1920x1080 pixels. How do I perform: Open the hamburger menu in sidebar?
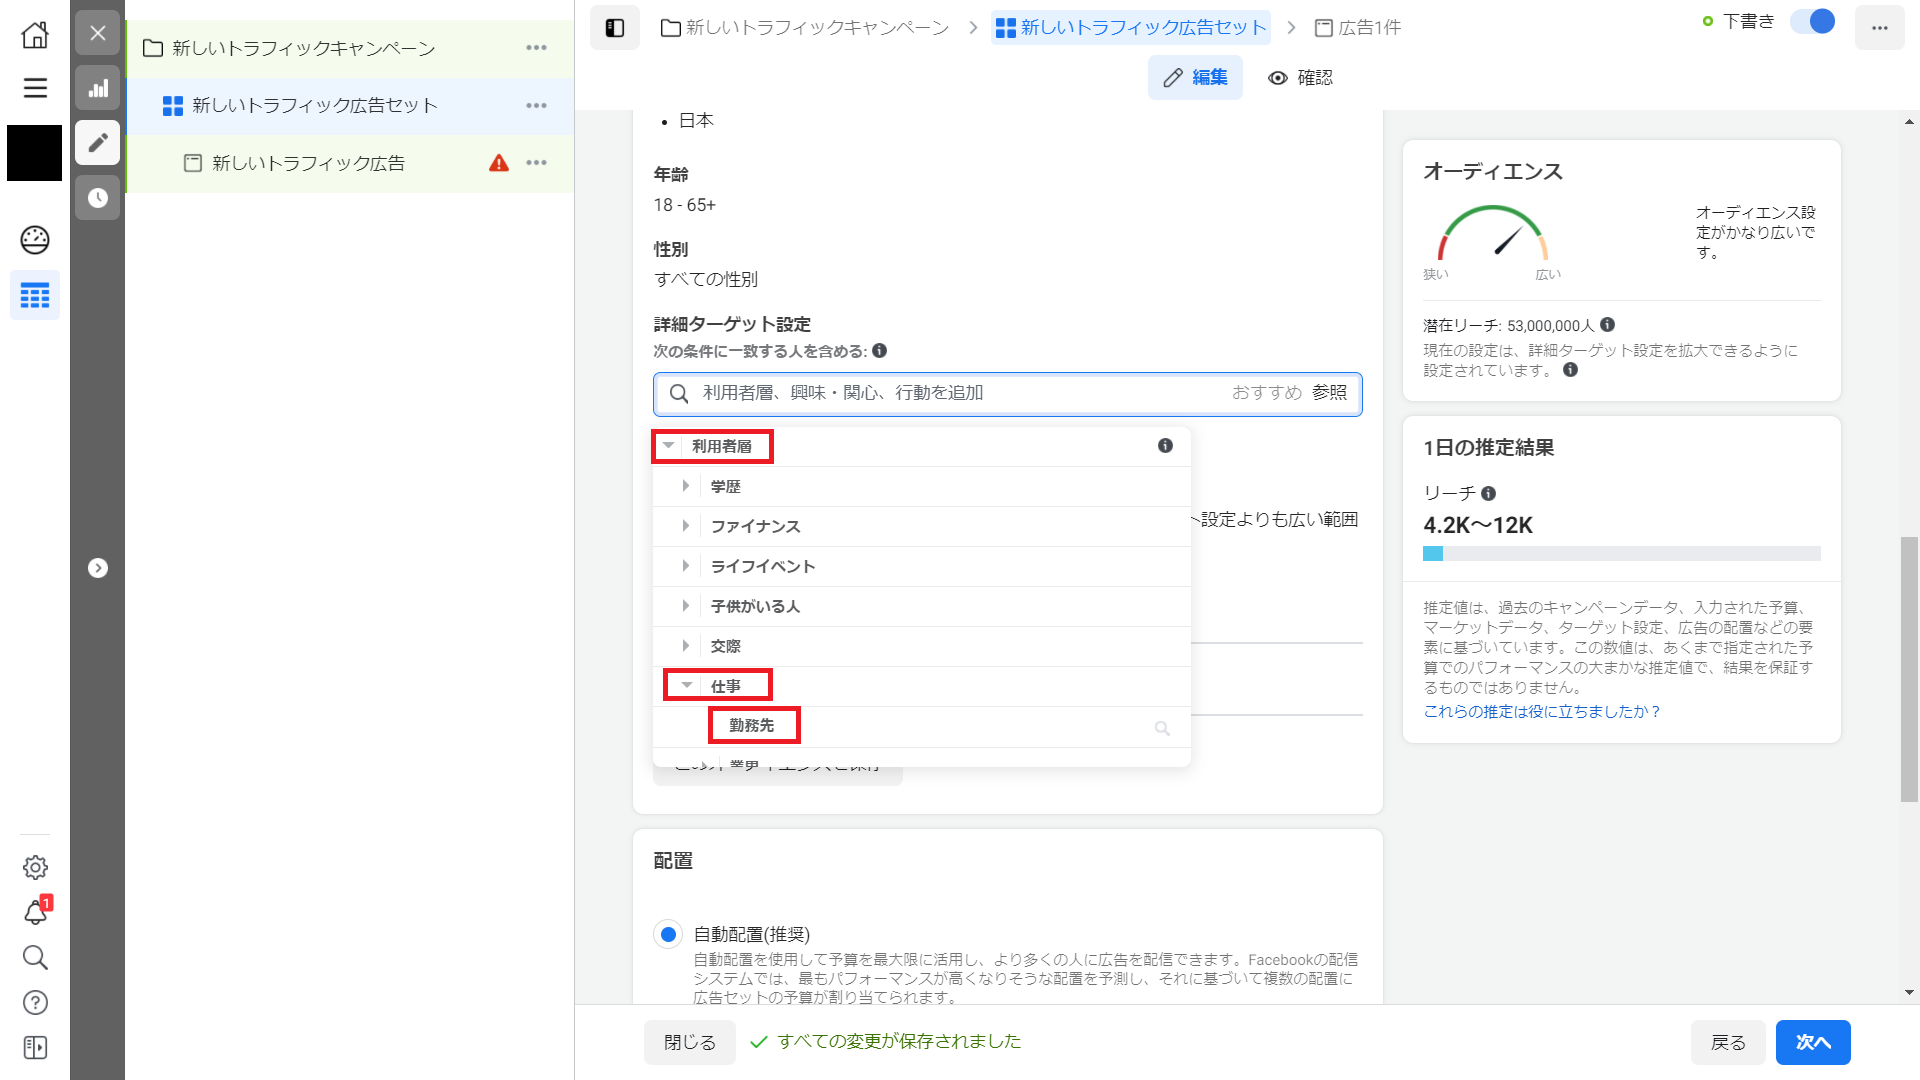[35, 88]
